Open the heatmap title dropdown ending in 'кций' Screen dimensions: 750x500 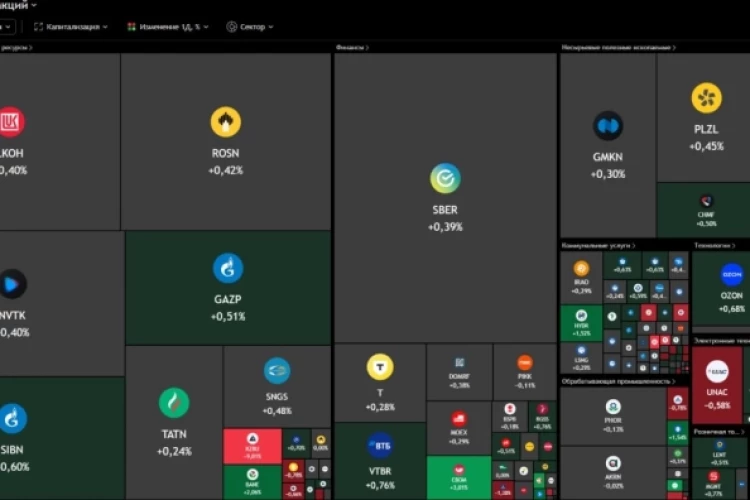pyautogui.click(x=18, y=5)
